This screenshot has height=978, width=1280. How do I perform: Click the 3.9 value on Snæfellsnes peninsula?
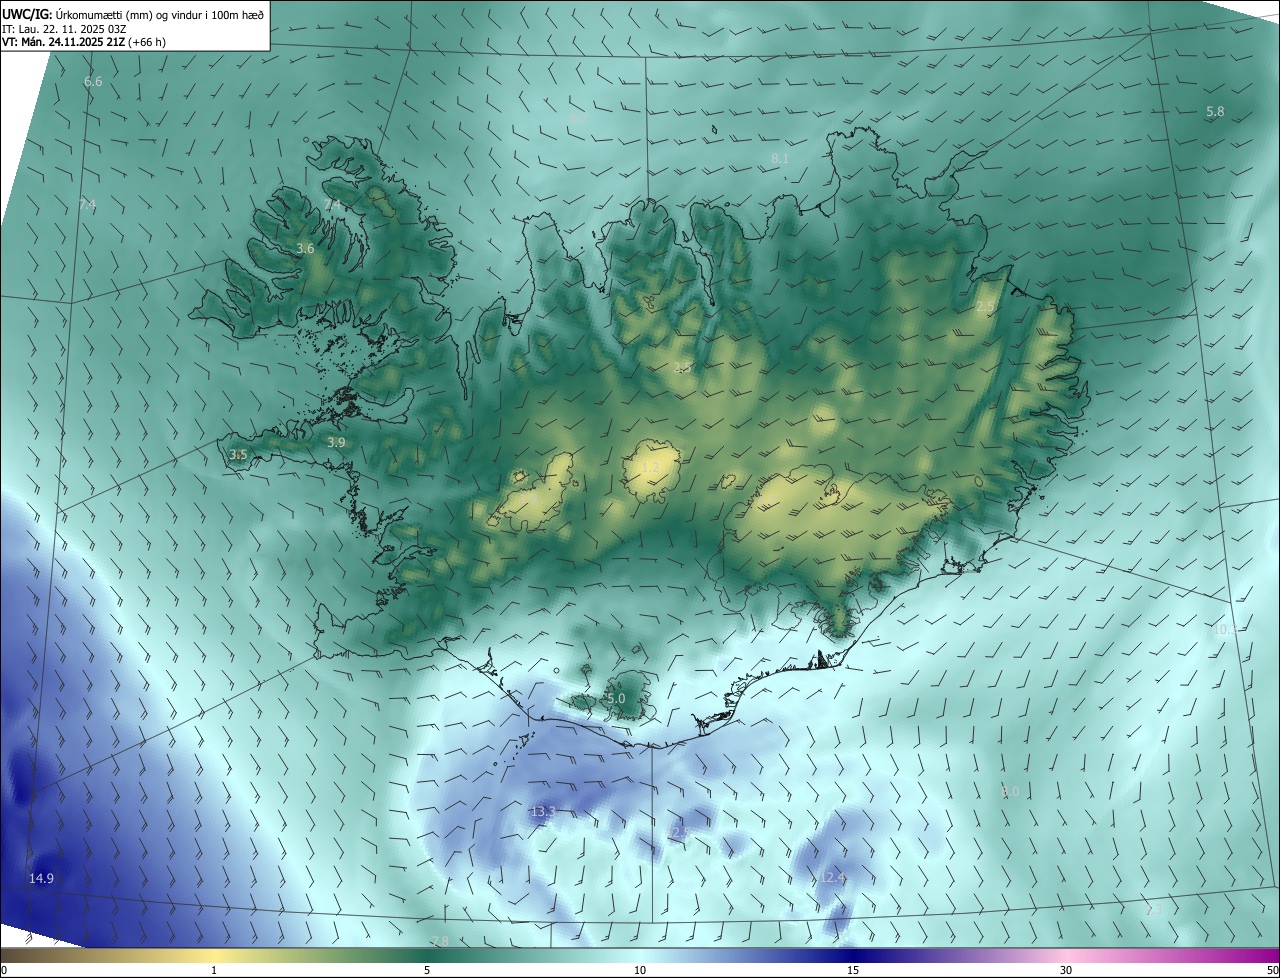tap(336, 442)
